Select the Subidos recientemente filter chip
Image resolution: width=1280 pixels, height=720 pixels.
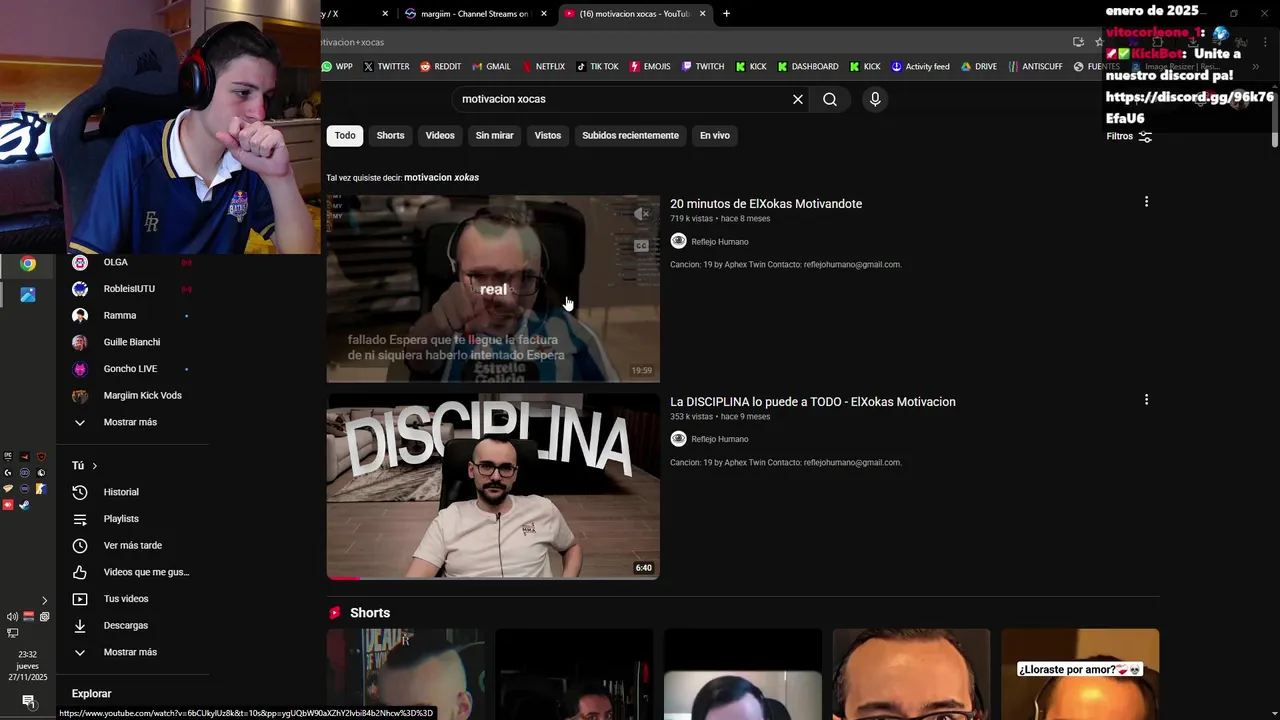pos(630,136)
